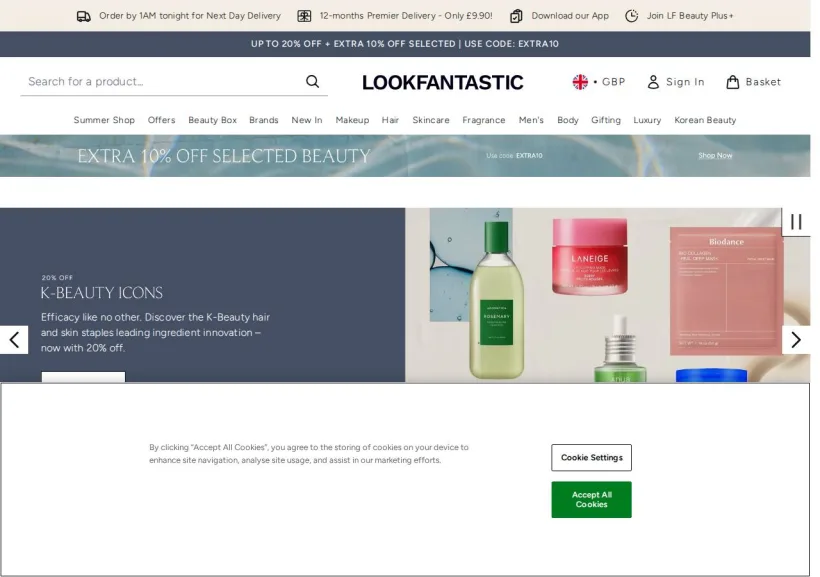This screenshot has width=820, height=577.
Task: Click the Sign In person icon
Action: [653, 82]
